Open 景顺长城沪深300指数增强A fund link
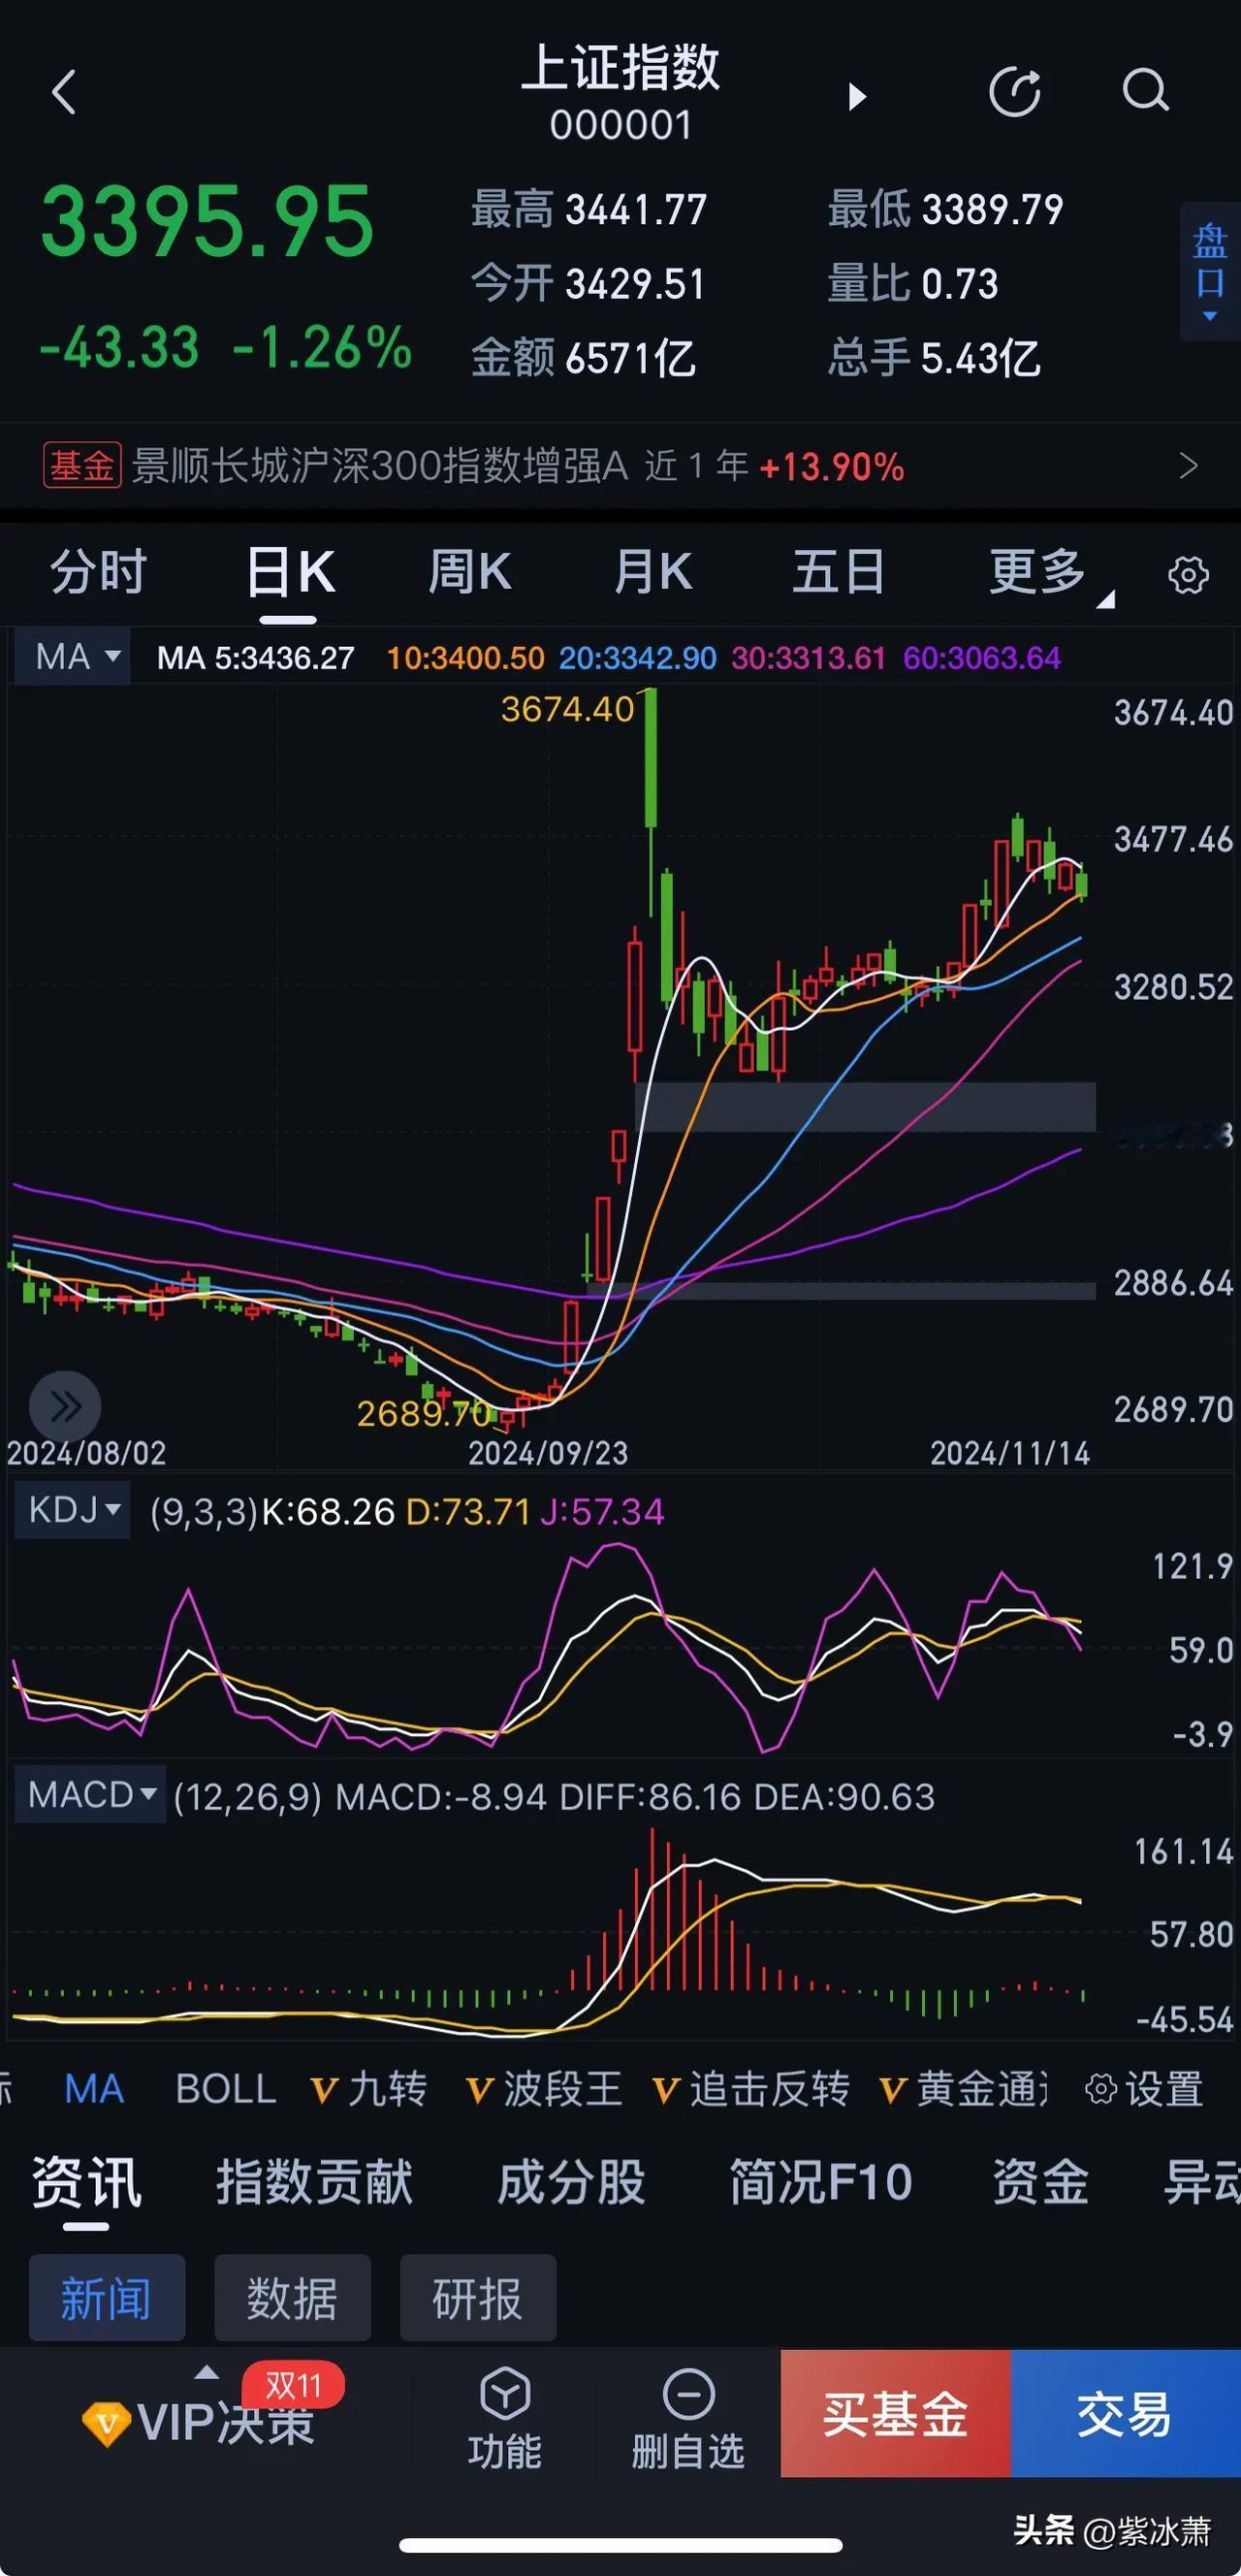The image size is (1241, 2576). pos(380,466)
